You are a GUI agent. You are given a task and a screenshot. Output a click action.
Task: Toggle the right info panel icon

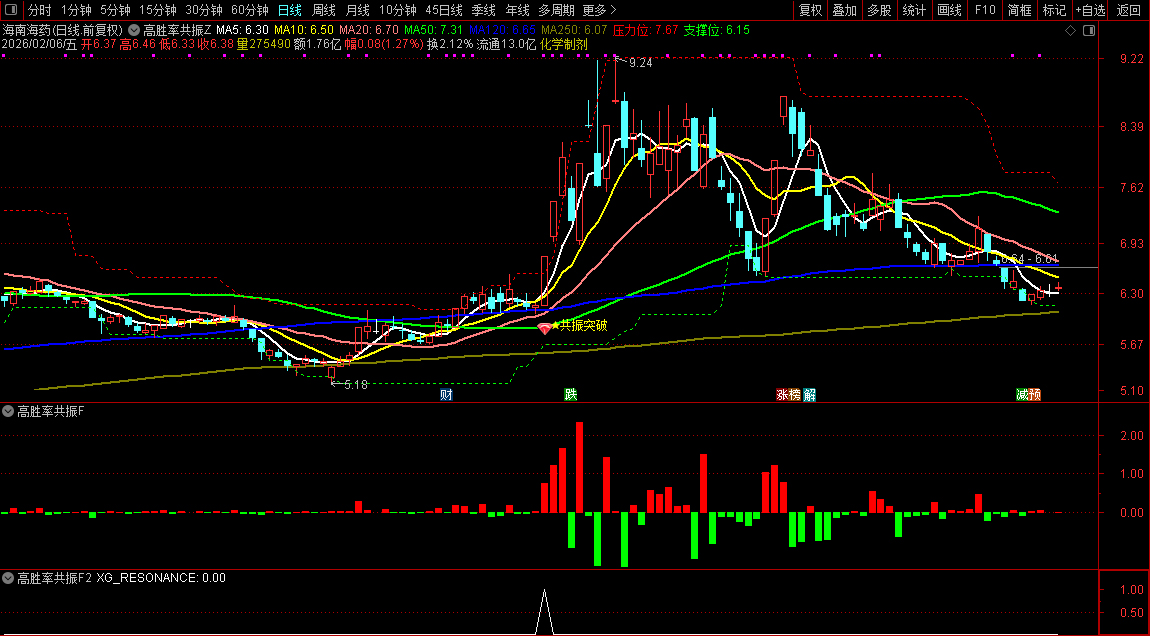(1089, 31)
